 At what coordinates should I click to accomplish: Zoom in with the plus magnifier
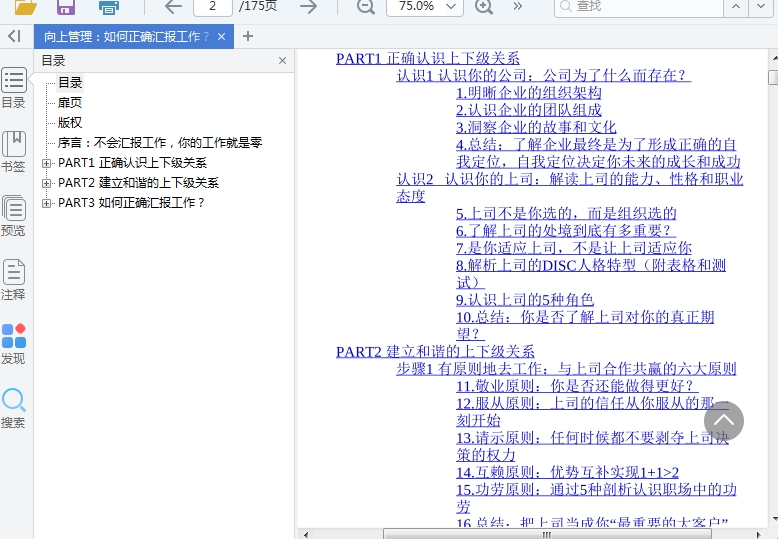(x=483, y=7)
